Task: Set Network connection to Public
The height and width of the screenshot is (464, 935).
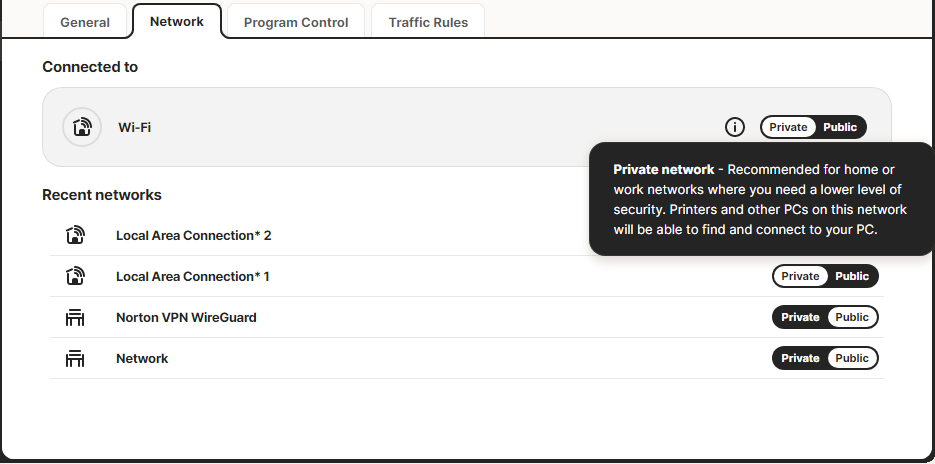Action: (x=852, y=358)
